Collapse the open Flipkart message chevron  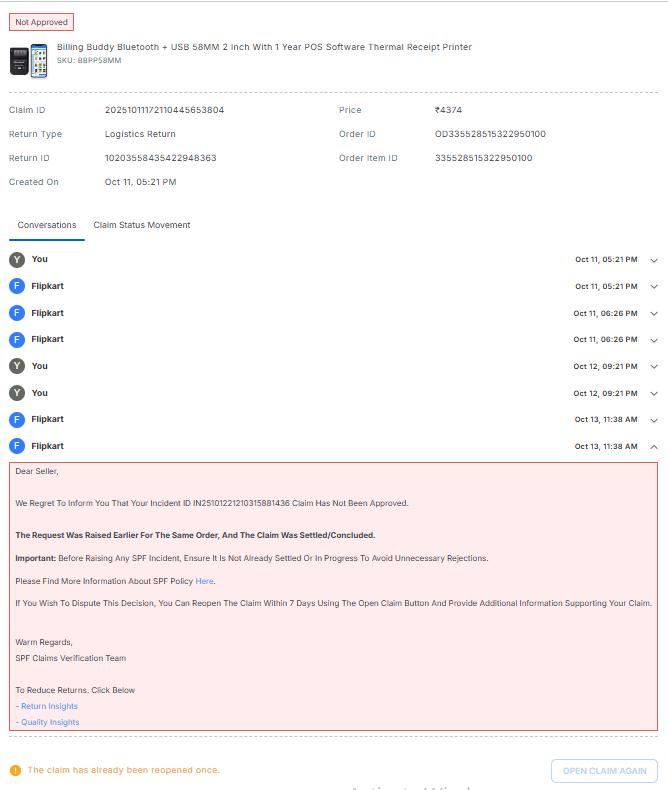pos(654,447)
